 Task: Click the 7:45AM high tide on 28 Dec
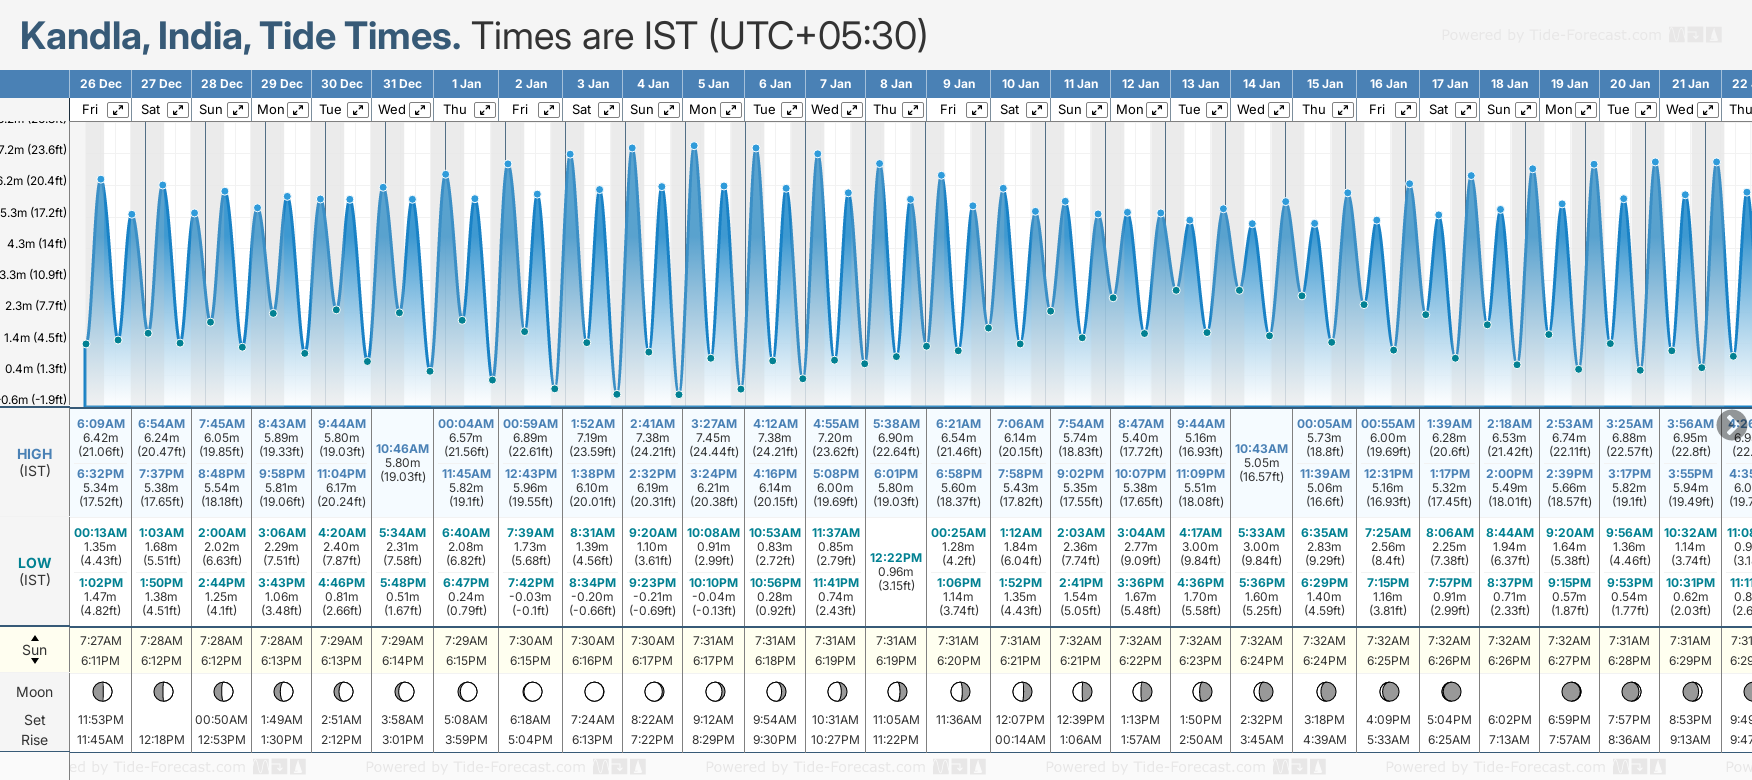pos(221,424)
